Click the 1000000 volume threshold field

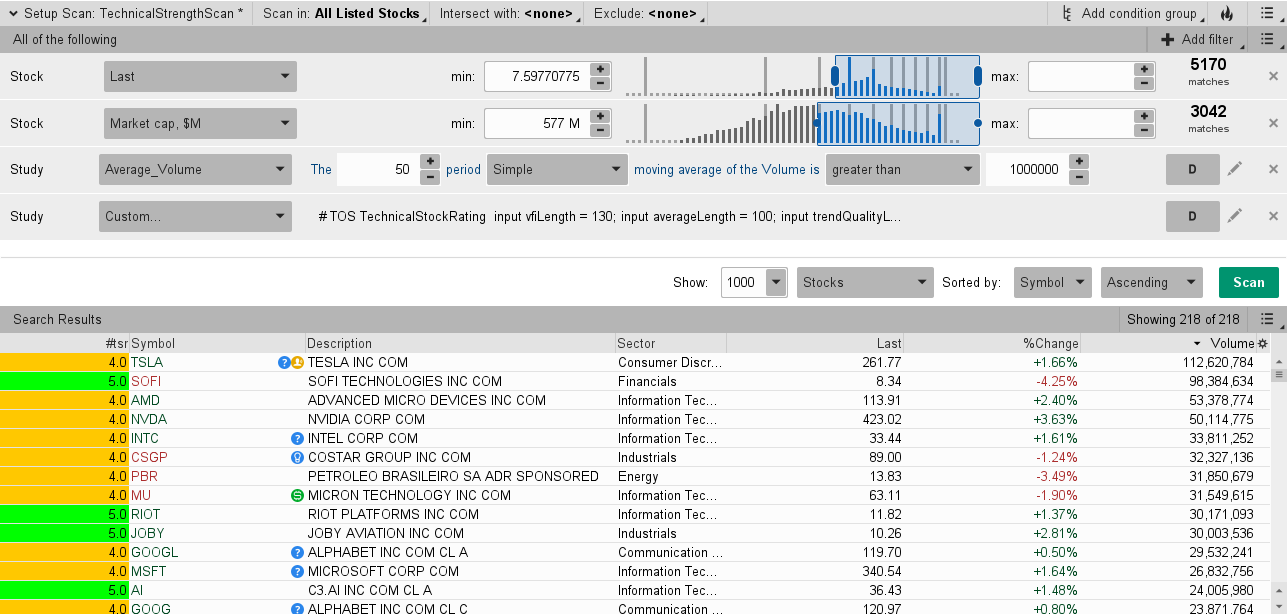1026,169
